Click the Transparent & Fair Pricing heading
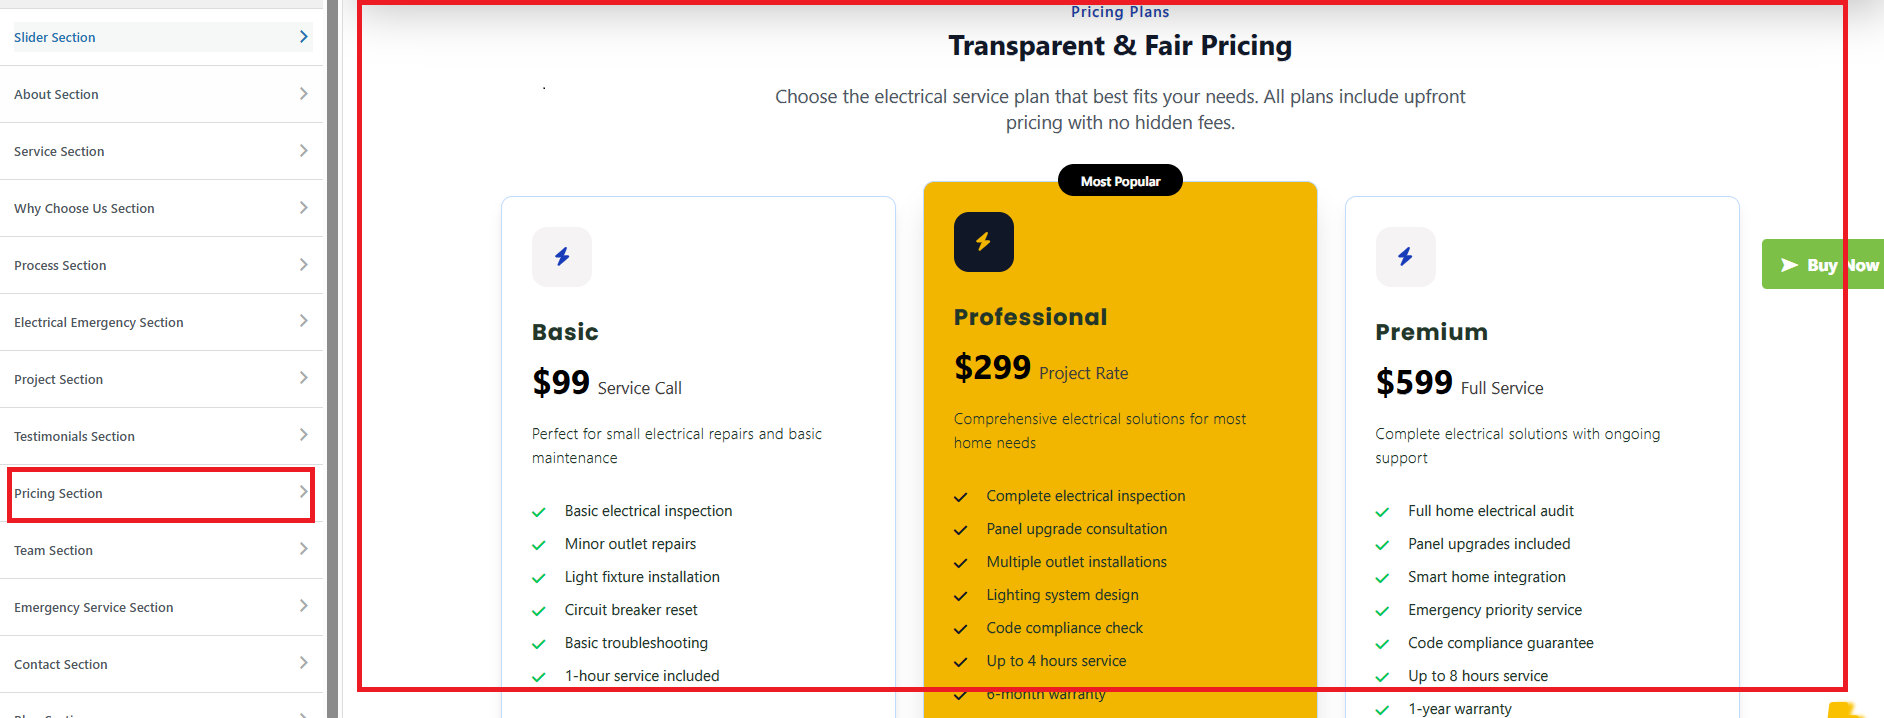 point(1120,46)
